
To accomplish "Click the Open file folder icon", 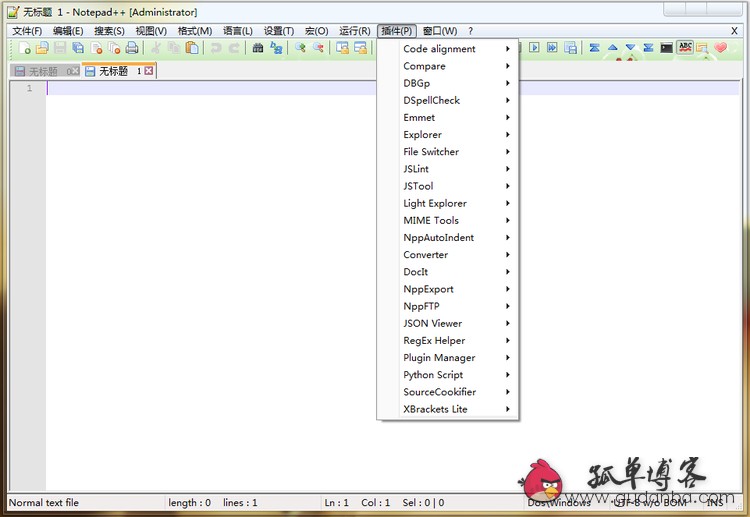I will coord(42,48).
